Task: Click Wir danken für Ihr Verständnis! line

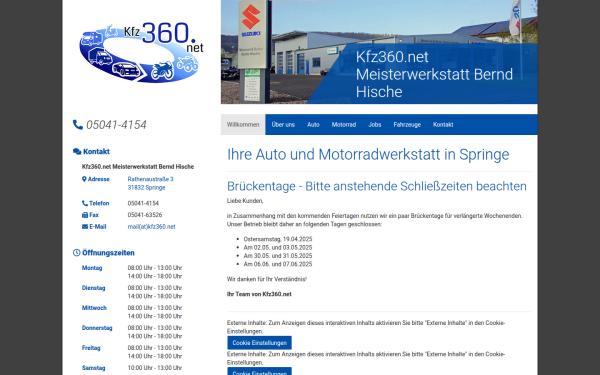Action: click(267, 279)
